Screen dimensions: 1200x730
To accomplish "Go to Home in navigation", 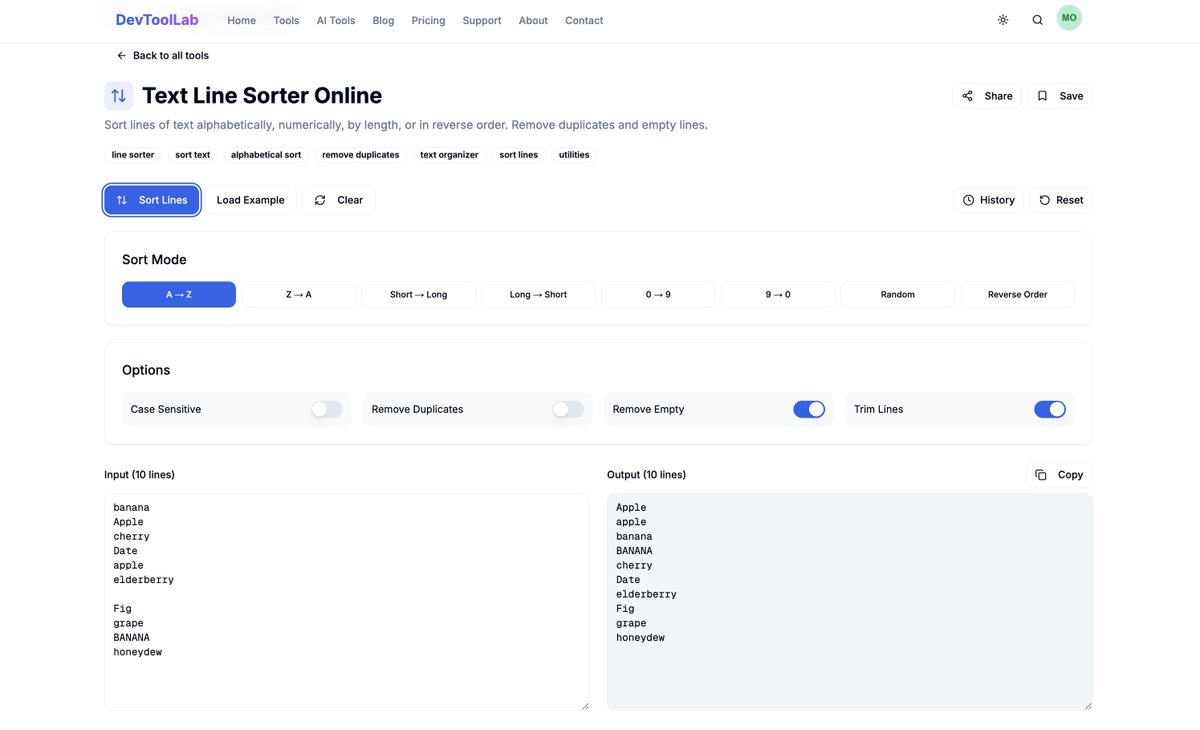I will [241, 20].
